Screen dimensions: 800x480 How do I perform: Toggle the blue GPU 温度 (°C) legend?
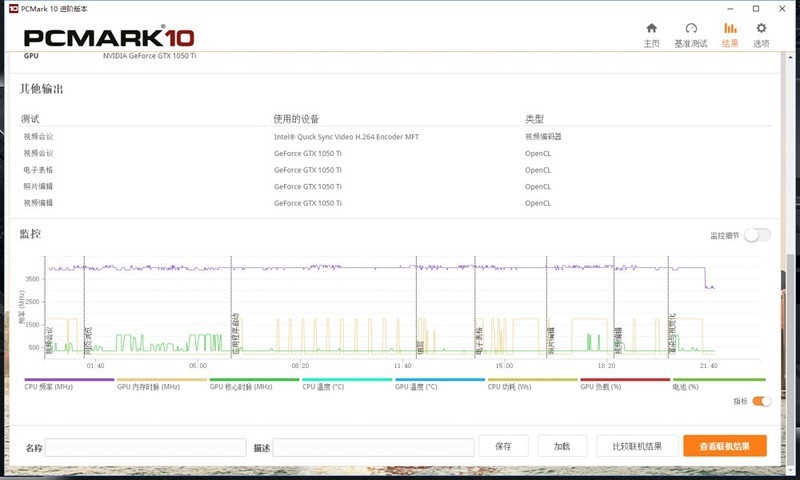click(x=440, y=384)
